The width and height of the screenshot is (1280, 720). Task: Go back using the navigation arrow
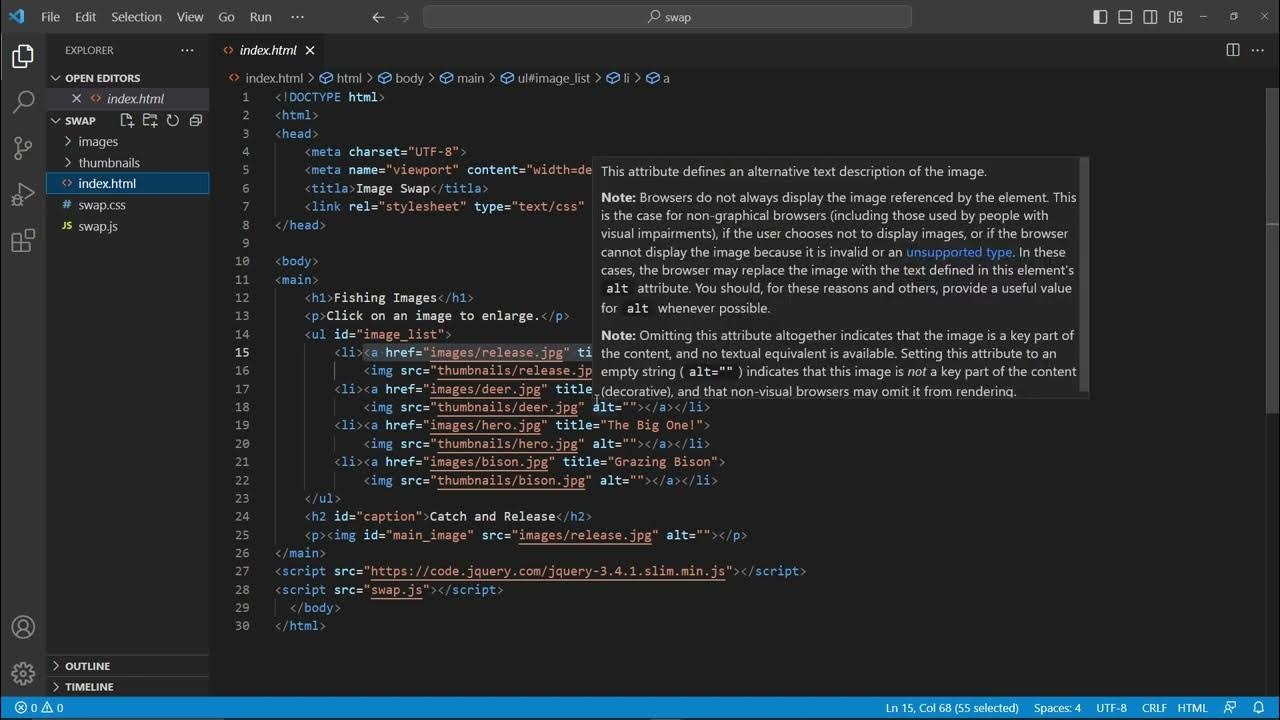378,17
